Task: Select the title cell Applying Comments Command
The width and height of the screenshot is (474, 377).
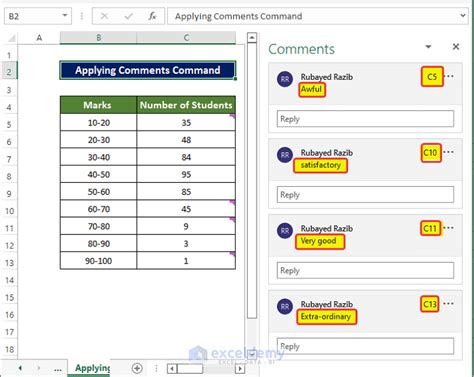Action: pos(148,70)
